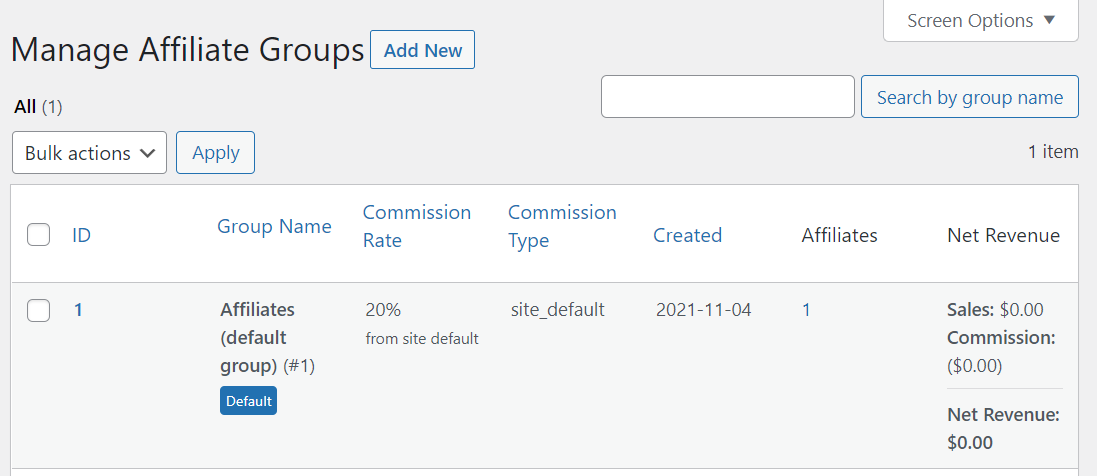Click the Add New button

tap(423, 50)
